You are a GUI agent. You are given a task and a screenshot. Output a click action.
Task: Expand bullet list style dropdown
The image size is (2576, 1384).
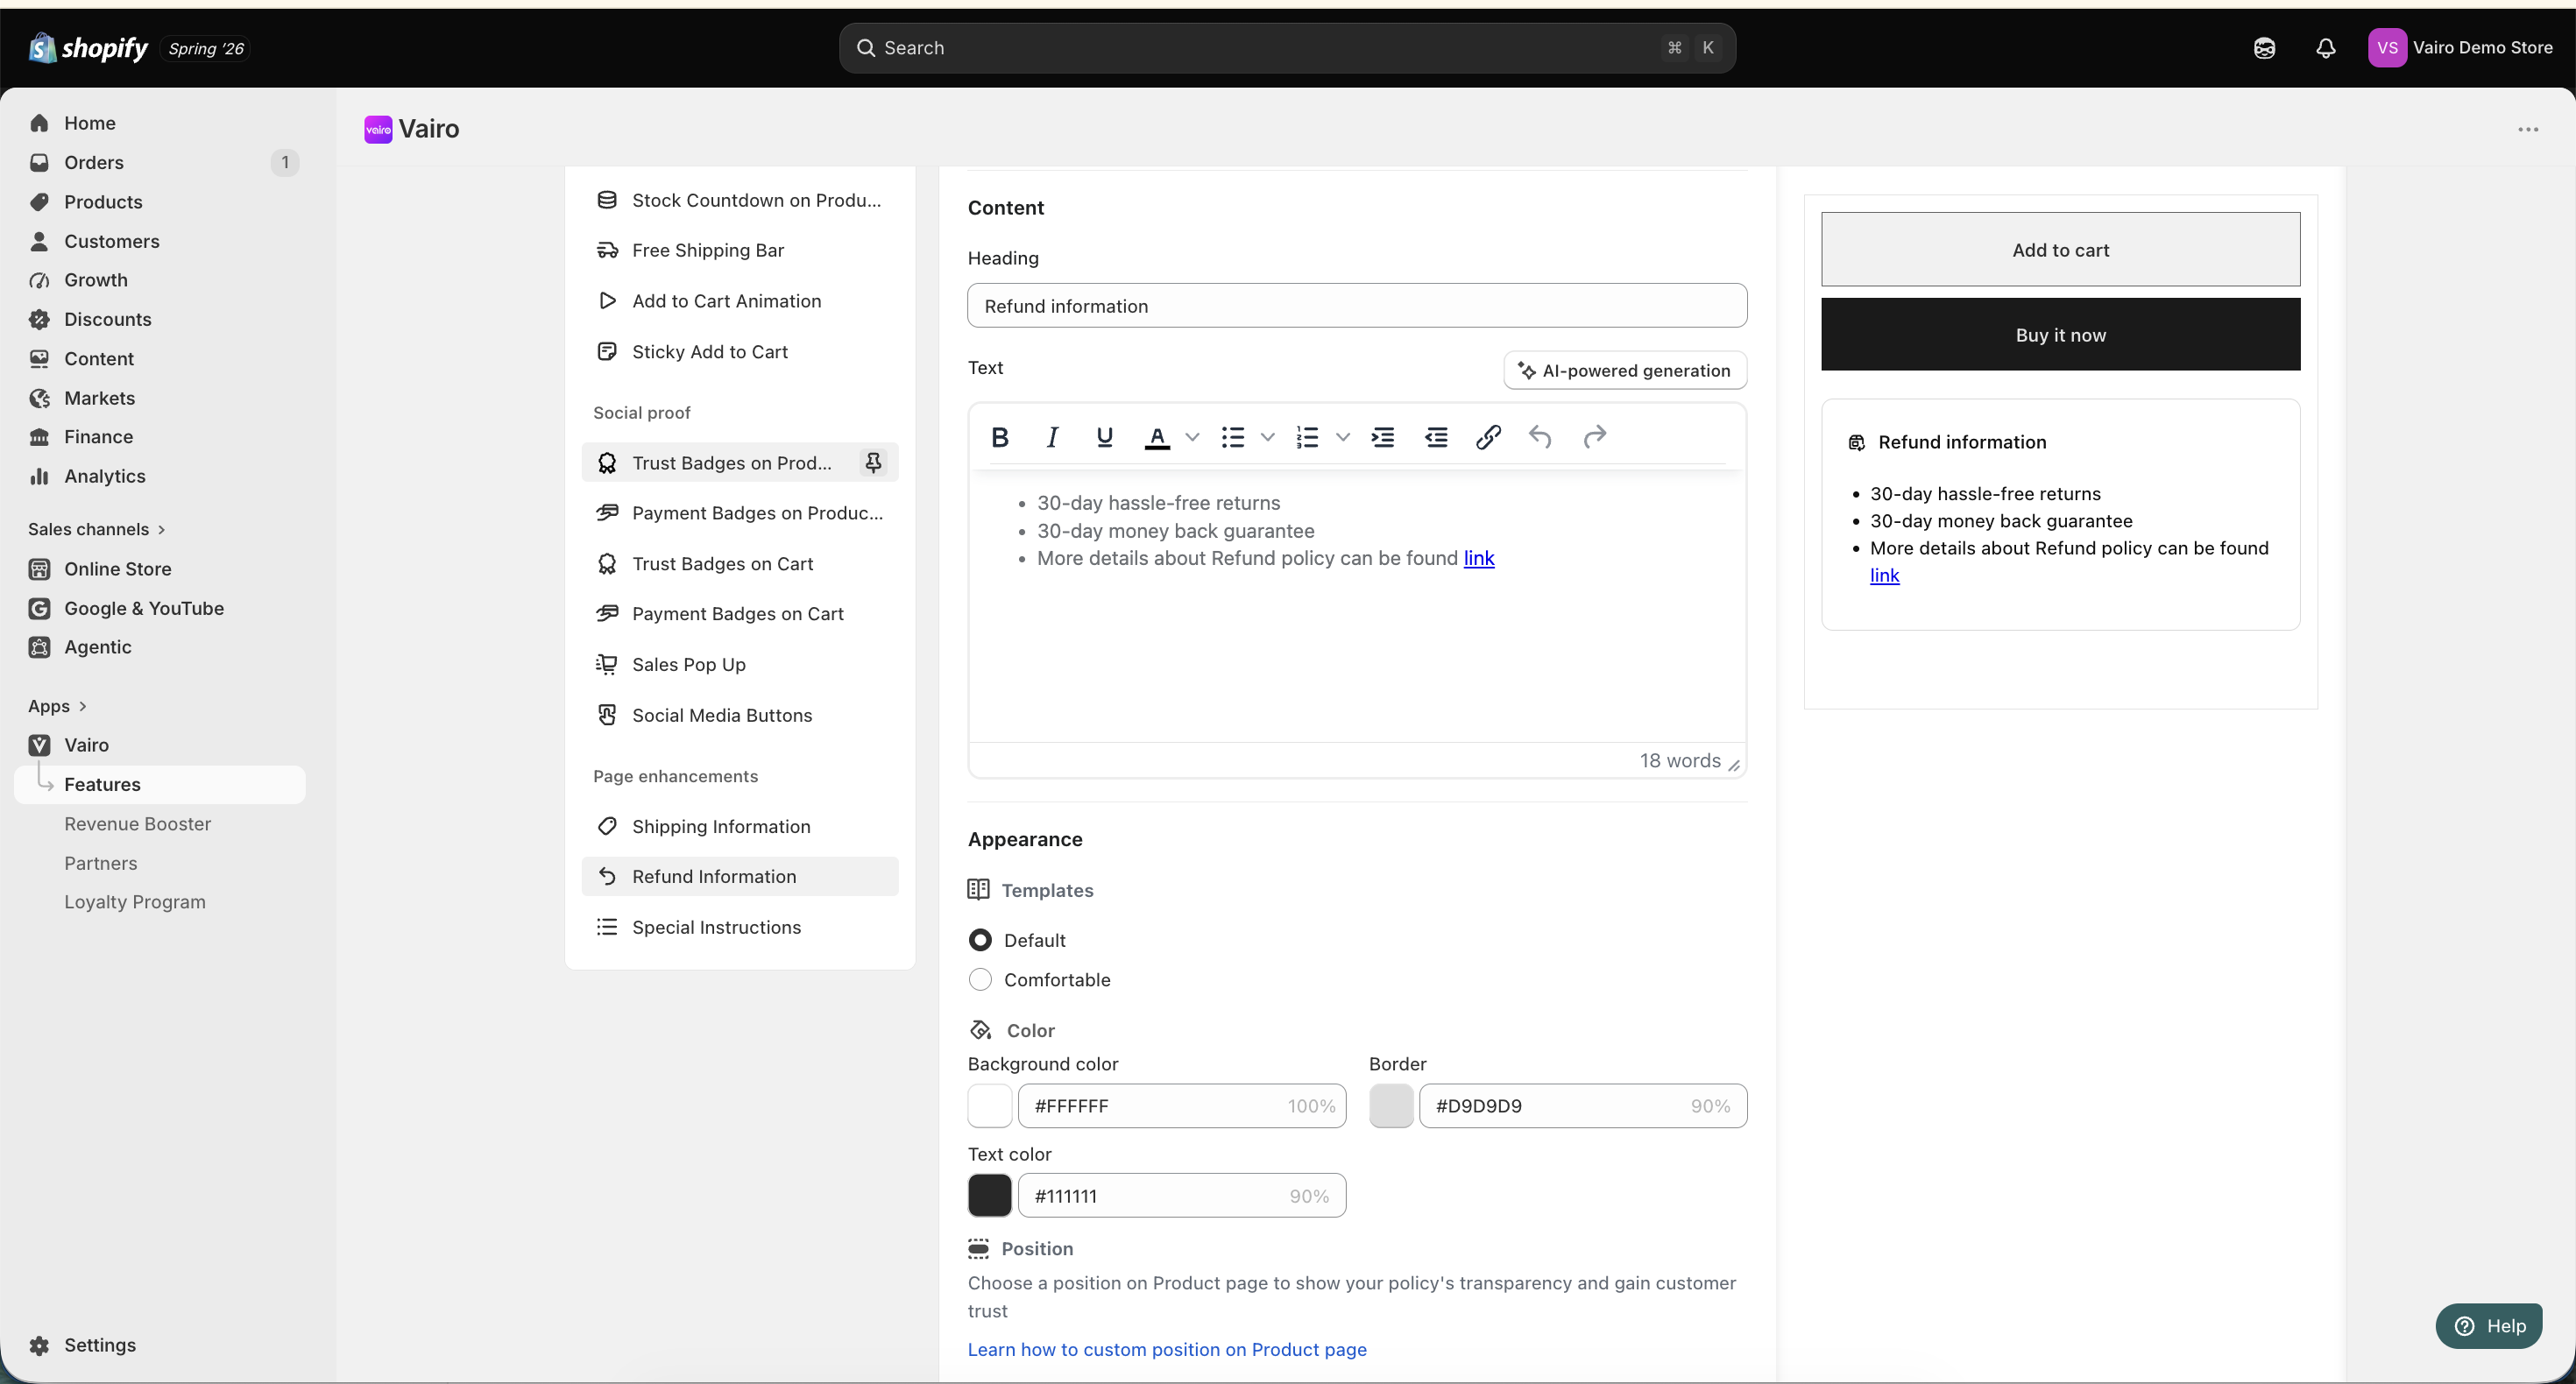1267,437
